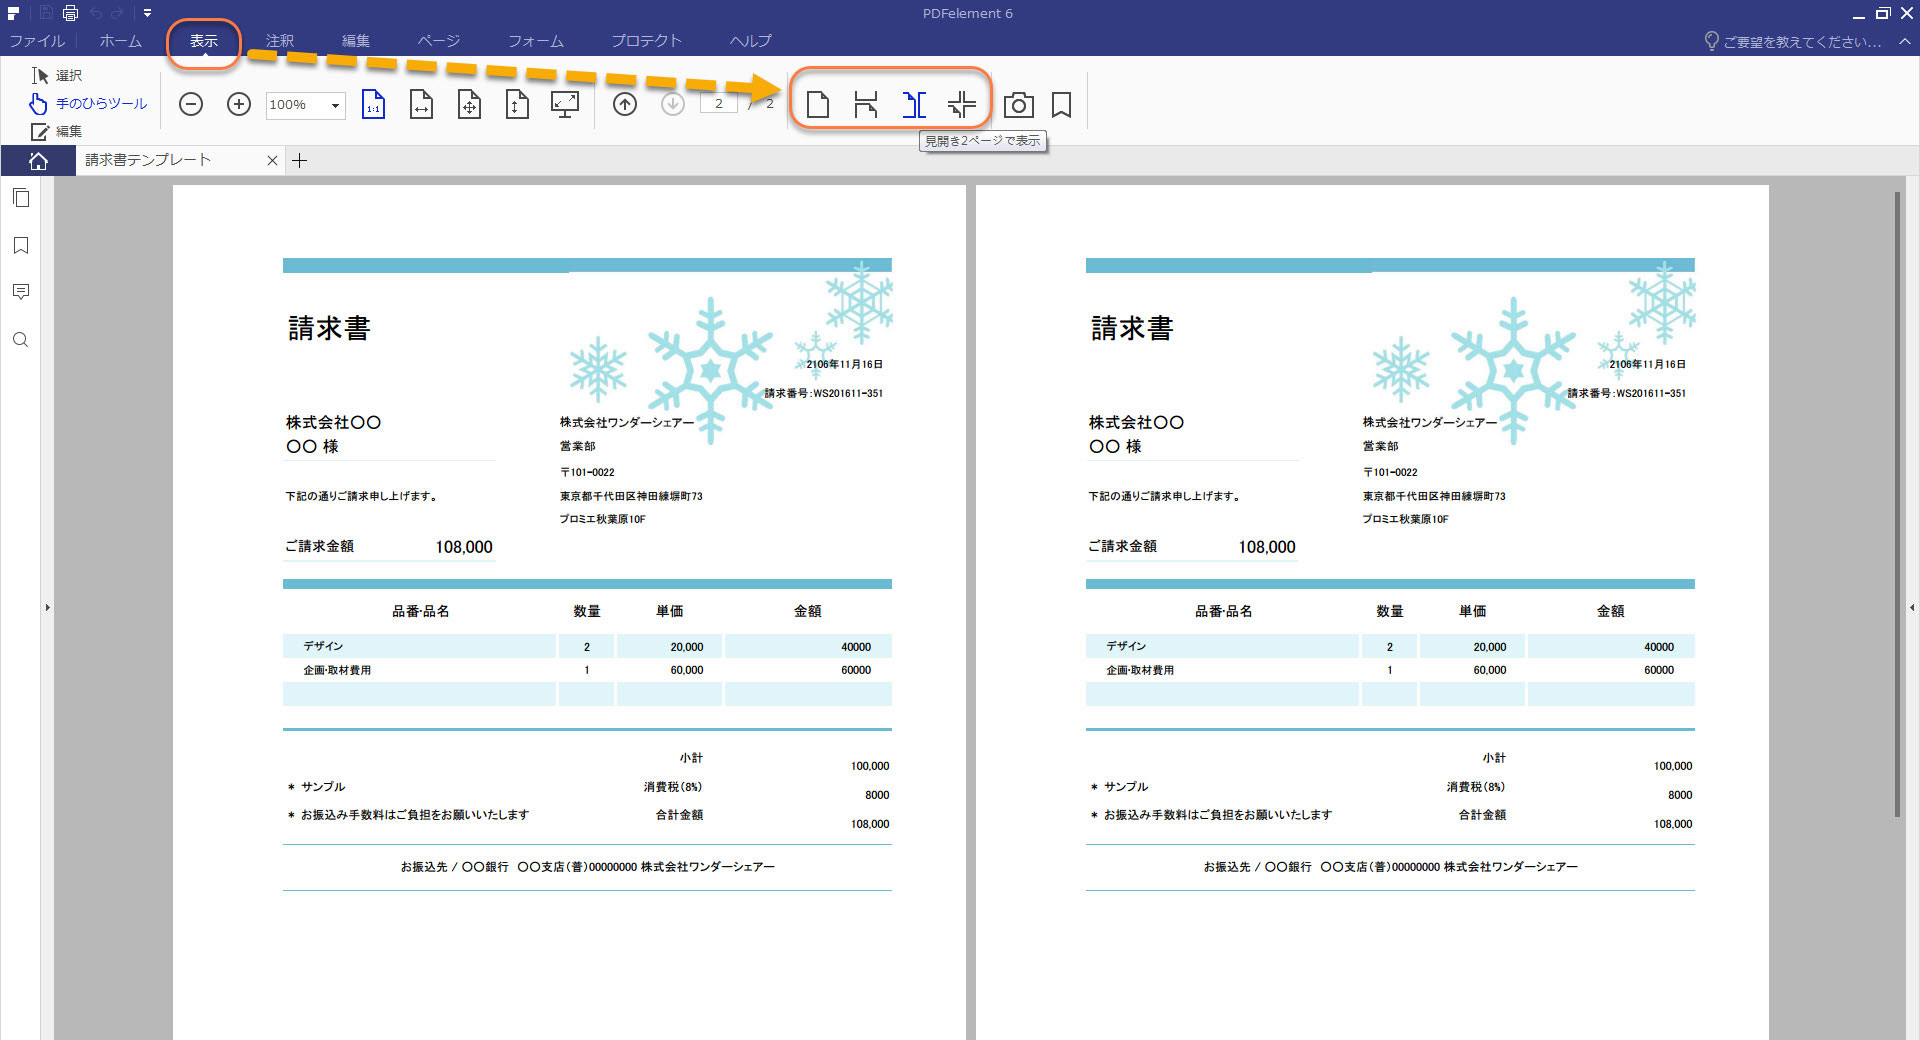Select two-page facing view icon
This screenshot has height=1040, width=1920.
(x=914, y=104)
